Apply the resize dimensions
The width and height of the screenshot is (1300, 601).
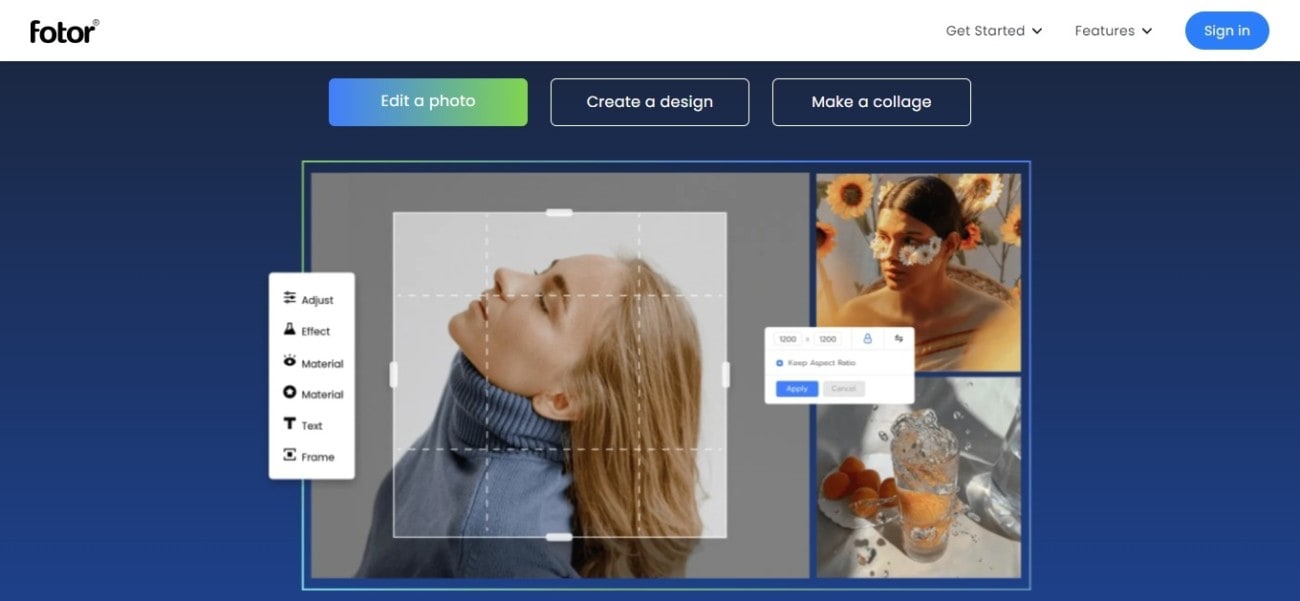click(797, 389)
